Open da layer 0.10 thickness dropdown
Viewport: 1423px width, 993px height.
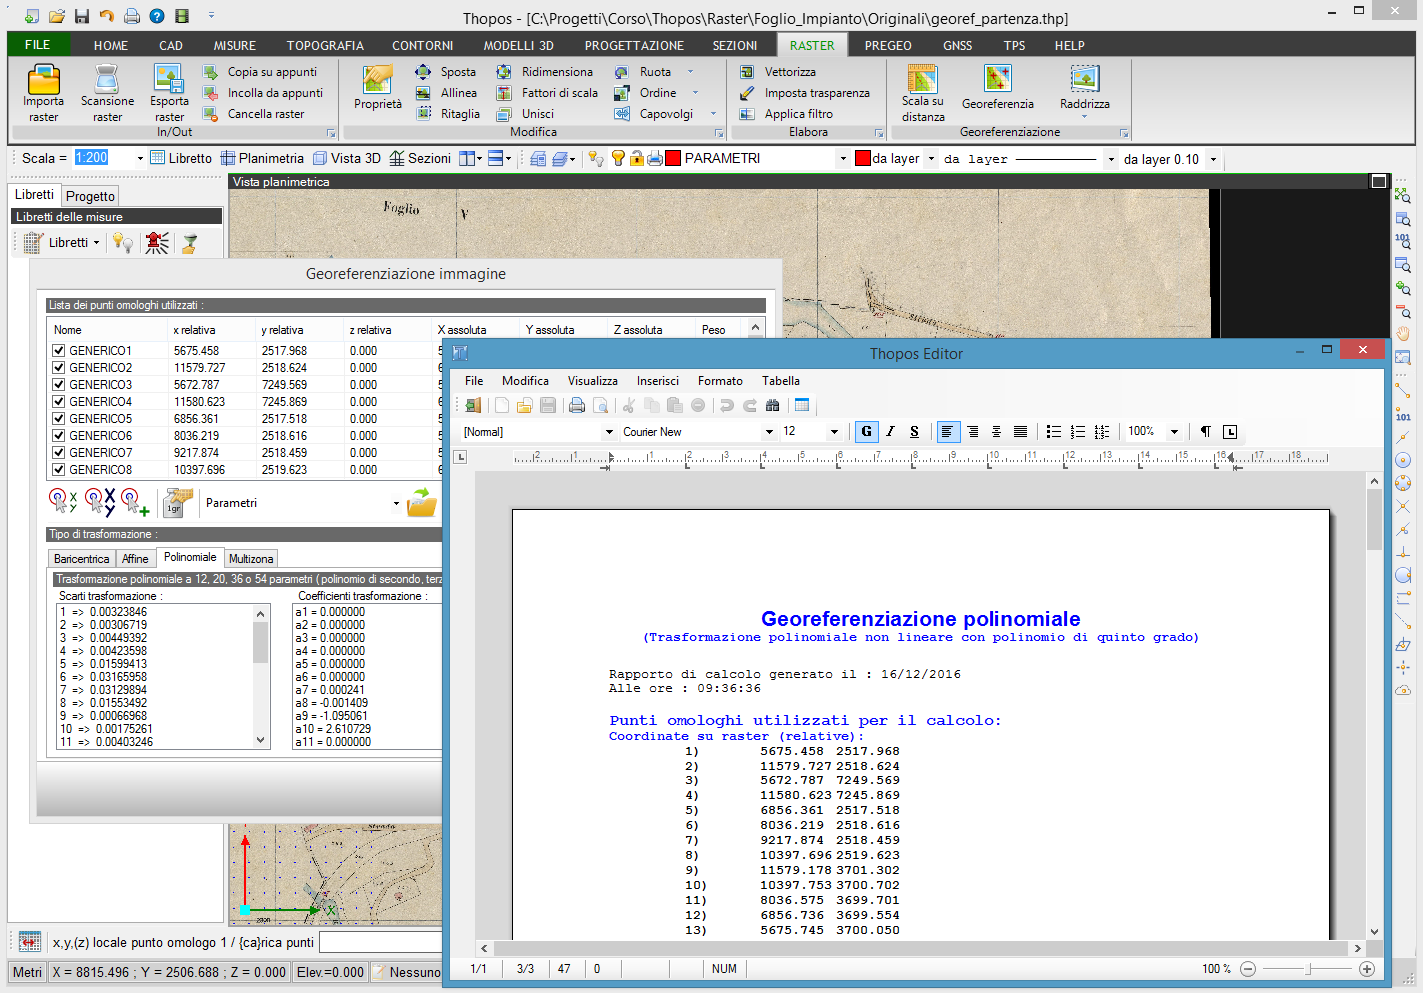tap(1213, 159)
